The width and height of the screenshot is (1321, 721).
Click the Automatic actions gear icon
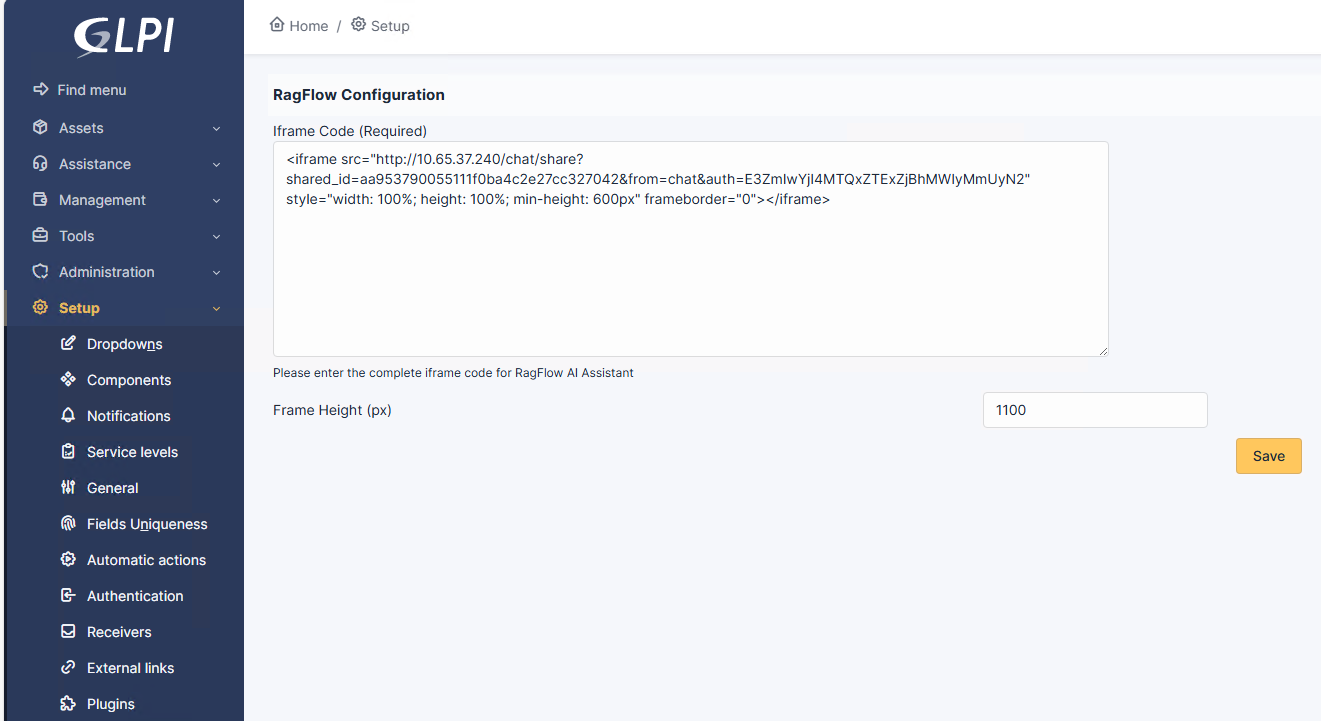tap(68, 560)
